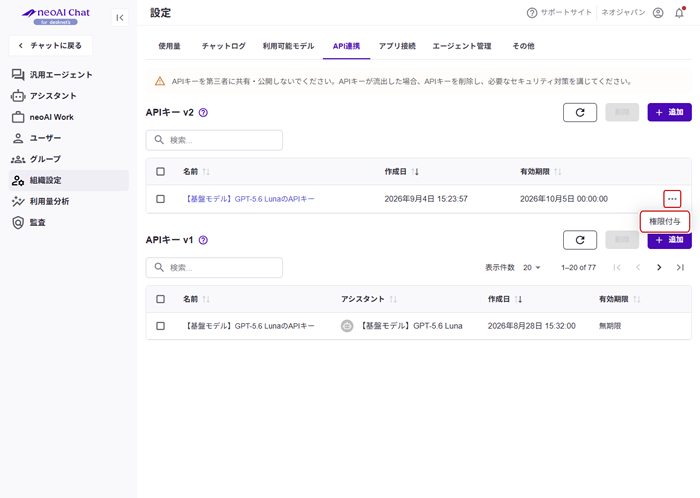The width and height of the screenshot is (700, 498).
Task: Click the ネオジャパン organization name
Action: [623, 12]
